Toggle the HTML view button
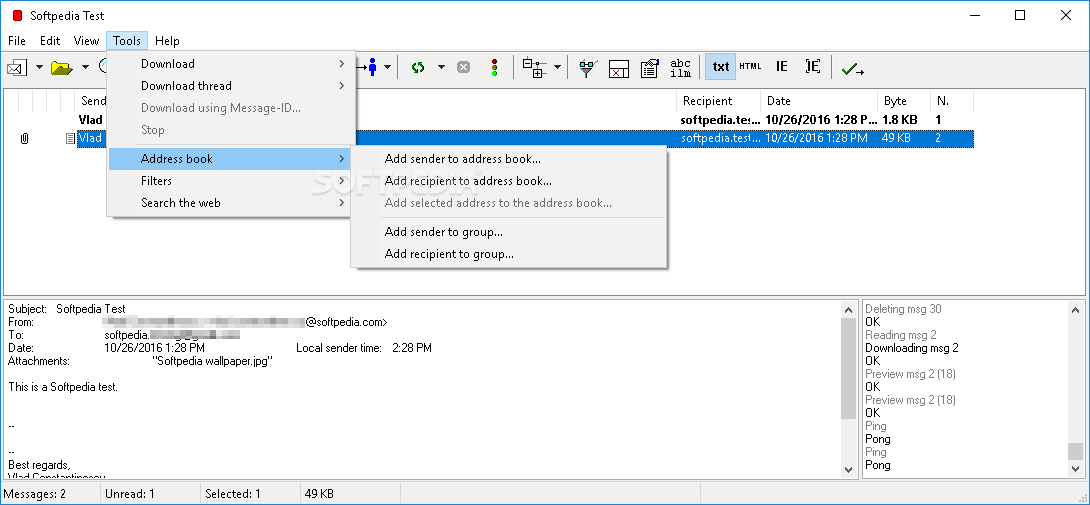Screen dimensions: 1090x505 [x=750, y=67]
